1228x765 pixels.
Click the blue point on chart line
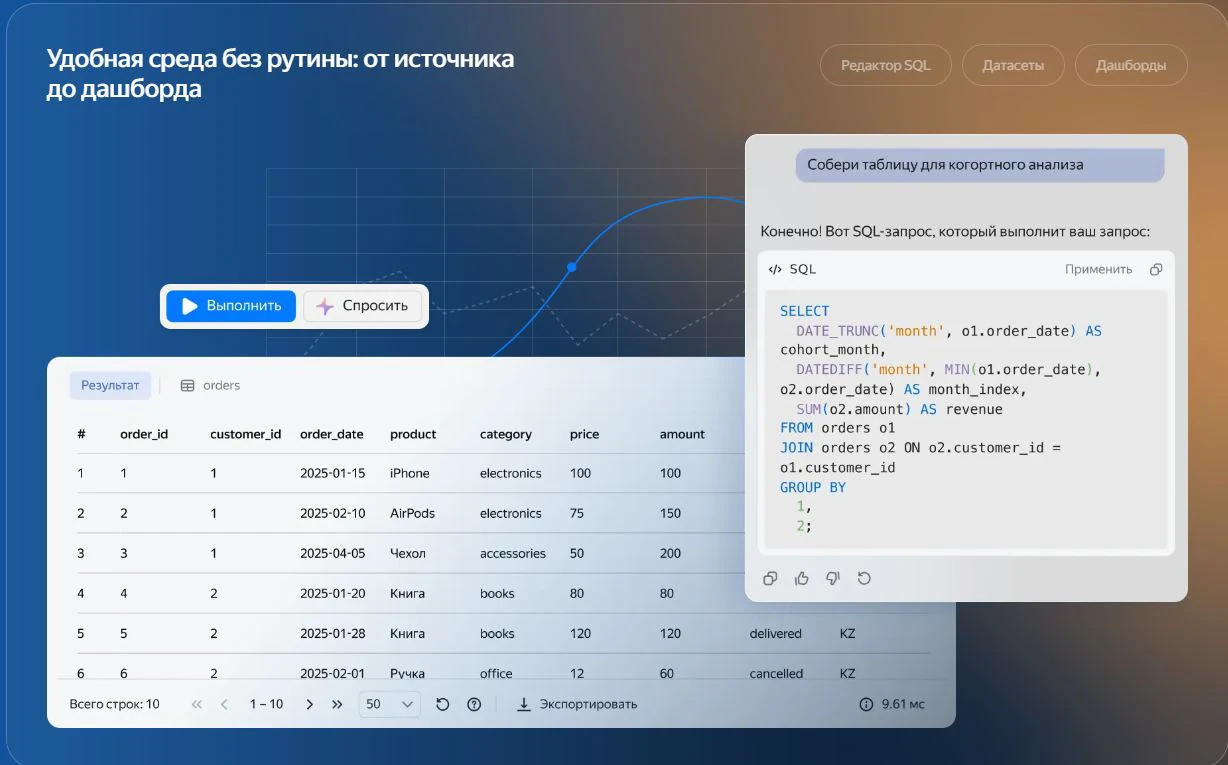tap(572, 267)
